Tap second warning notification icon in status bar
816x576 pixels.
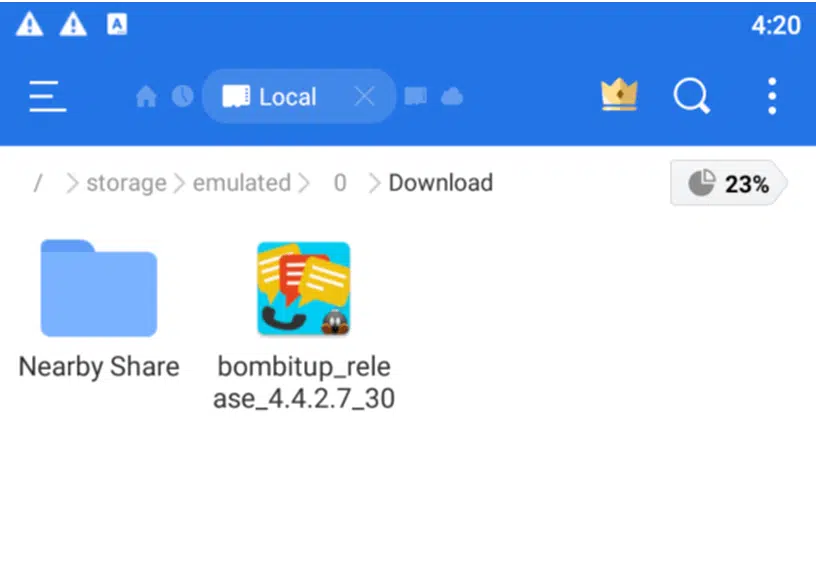73,24
